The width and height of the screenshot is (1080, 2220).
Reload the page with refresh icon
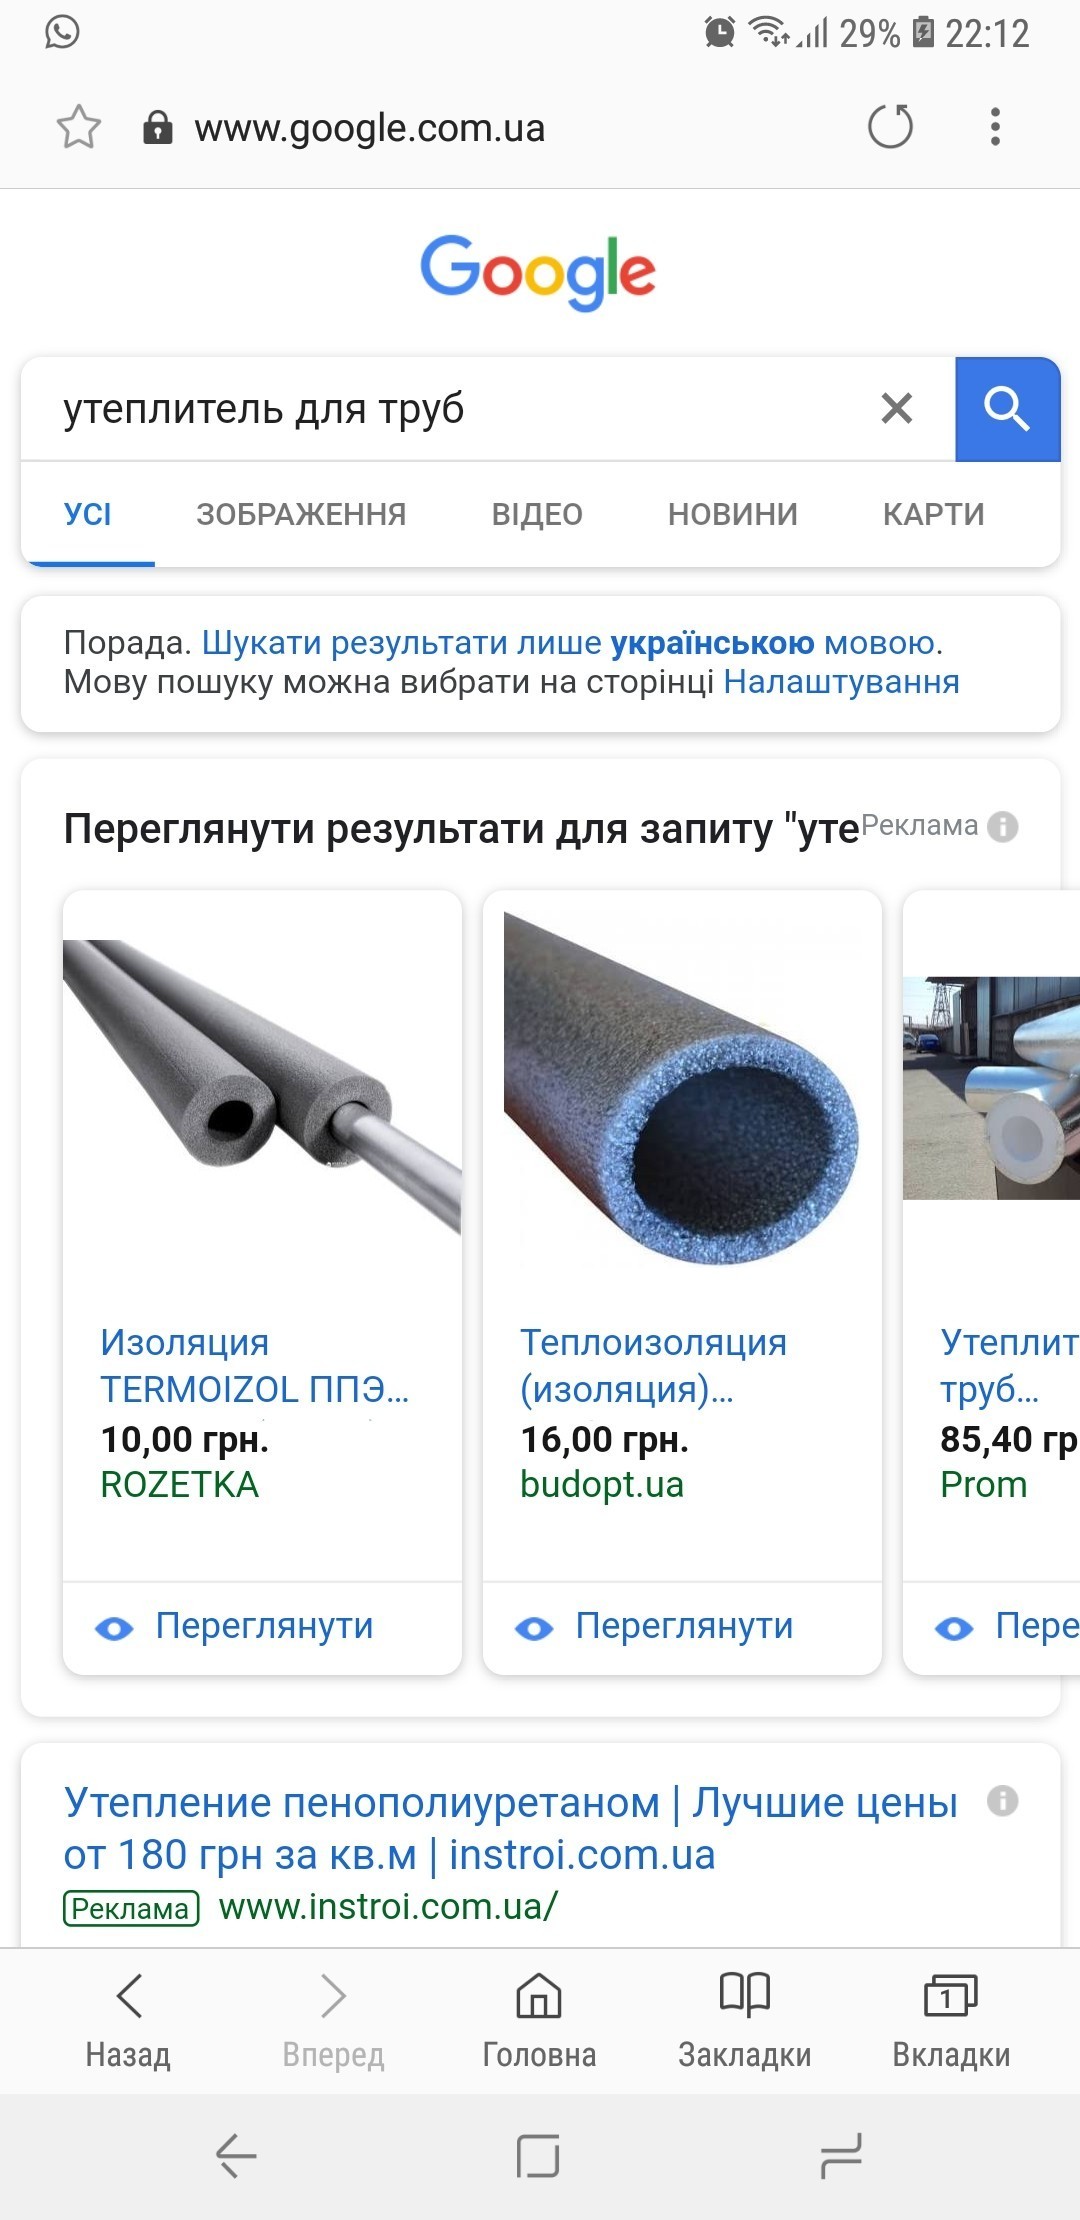[890, 127]
